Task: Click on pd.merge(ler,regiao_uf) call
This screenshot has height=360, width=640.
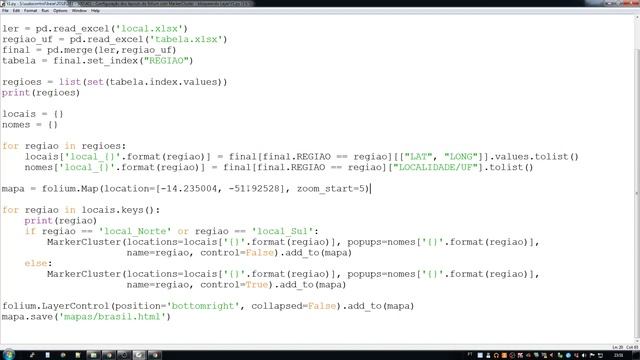Action: 111,50
